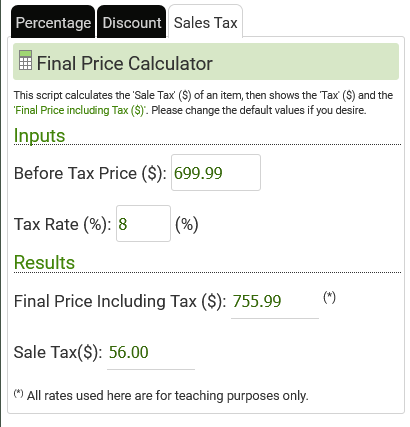Select the Sale Tax result field
This screenshot has width=410, height=427.
(151, 353)
